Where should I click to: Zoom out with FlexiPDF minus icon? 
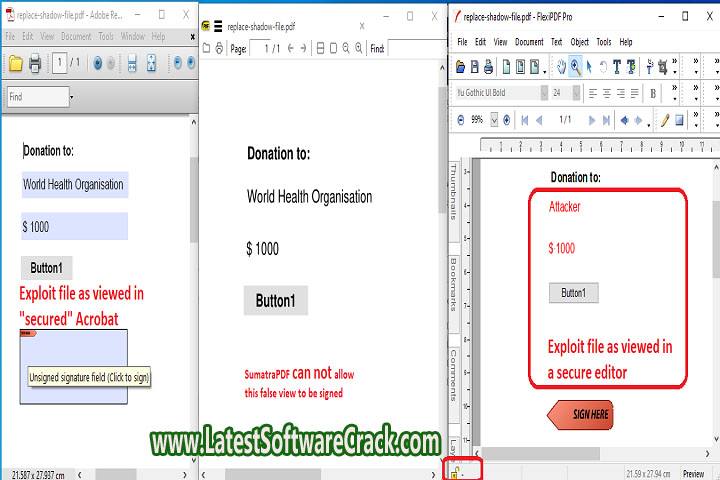tap(461, 120)
